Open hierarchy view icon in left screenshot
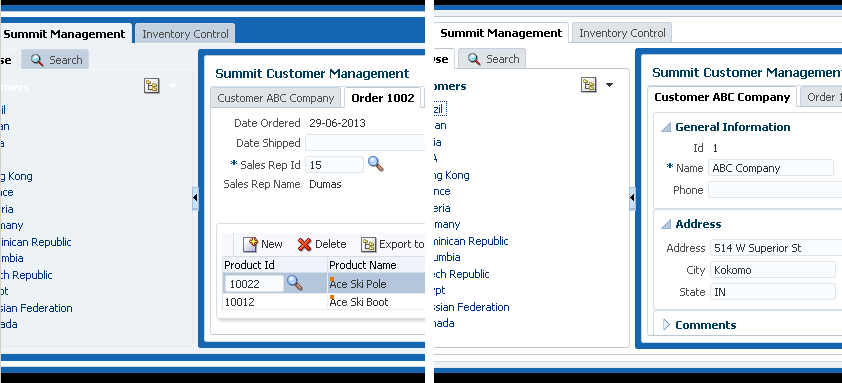The width and height of the screenshot is (842, 383). click(x=152, y=85)
